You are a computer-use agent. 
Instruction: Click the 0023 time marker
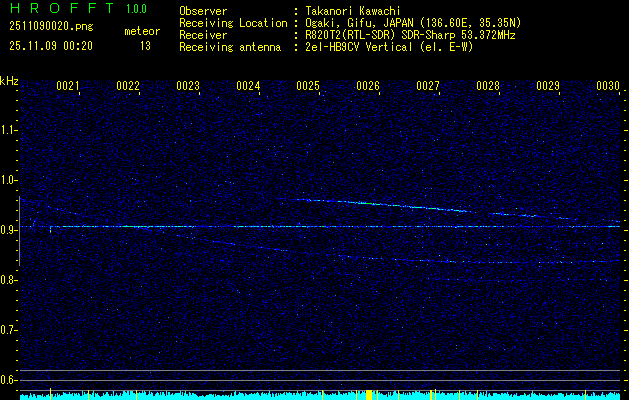(188, 86)
